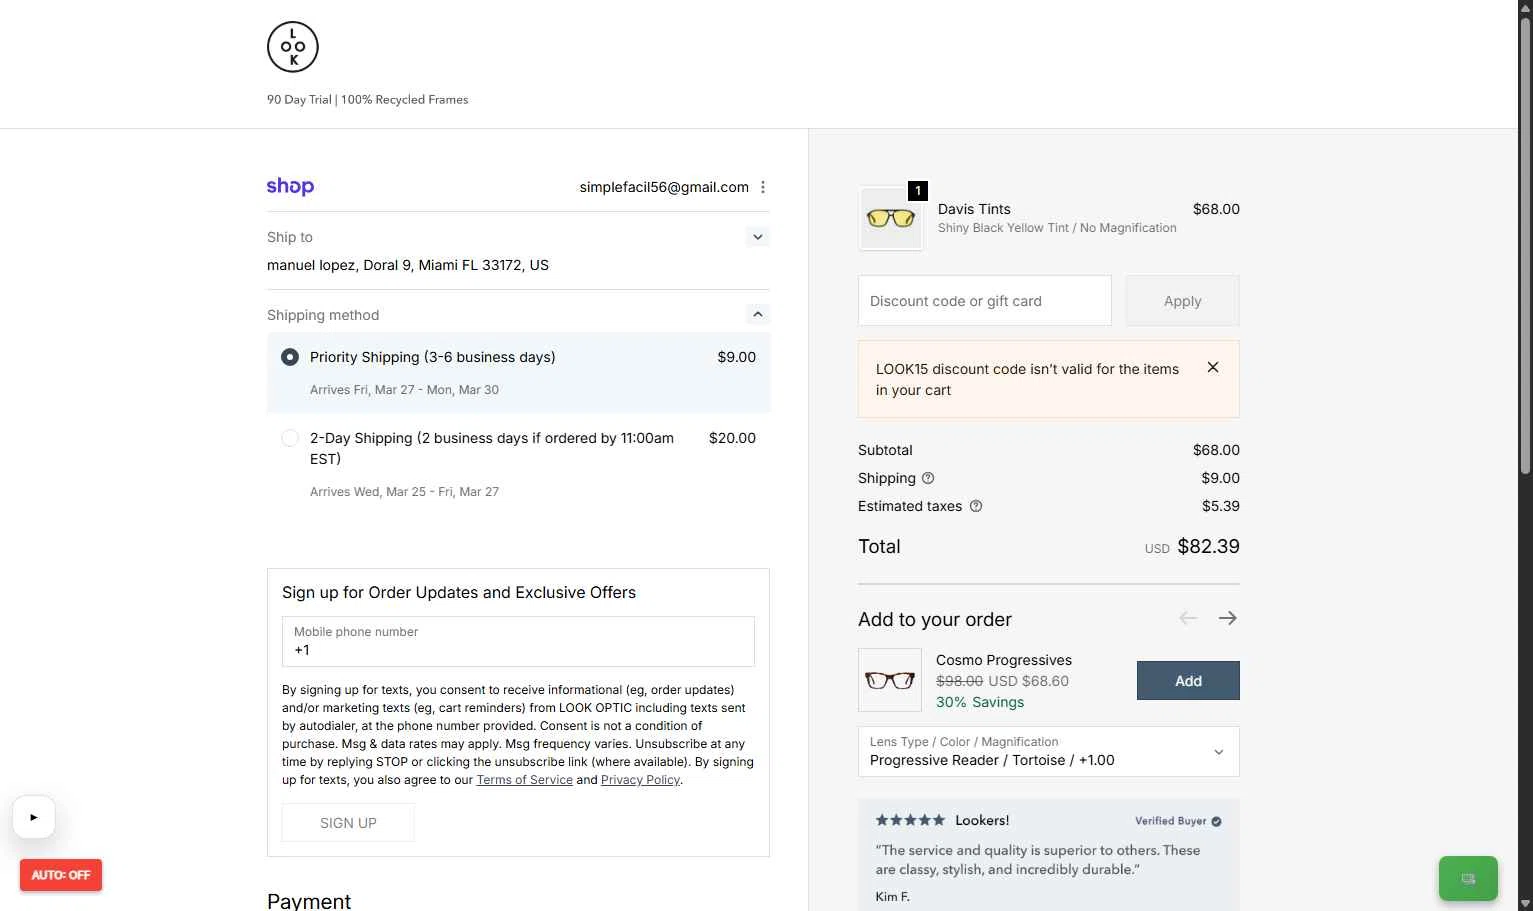Viewport: 1533px width, 911px height.
Task: Click the Estimated taxes info icon
Action: pos(976,506)
